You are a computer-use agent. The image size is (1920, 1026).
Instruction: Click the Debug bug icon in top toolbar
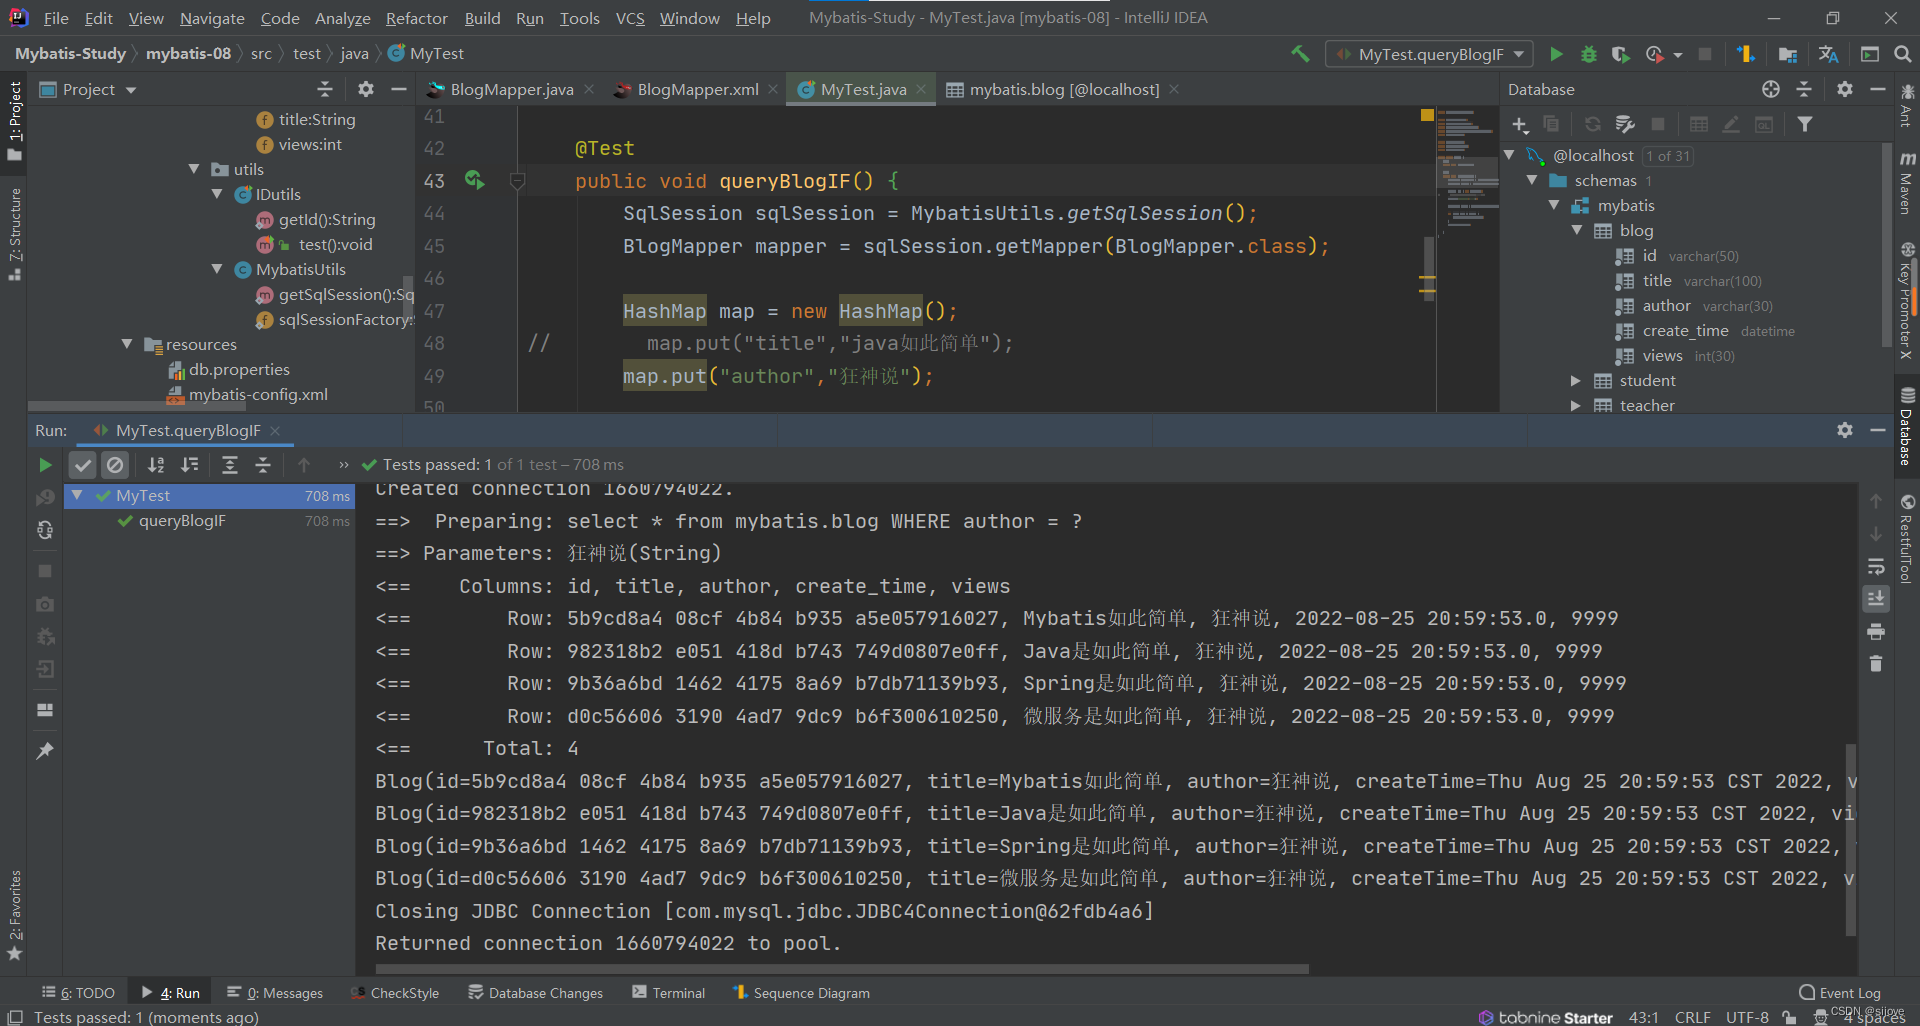coord(1588,54)
